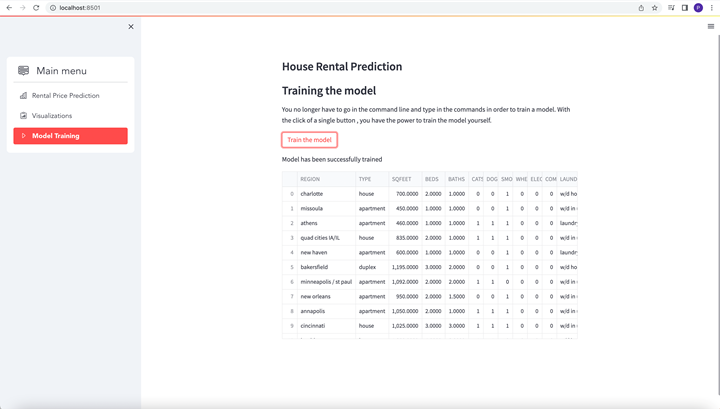Open the browser three-dot menu
Viewport: 720px width, 409px height.
(x=712, y=7)
